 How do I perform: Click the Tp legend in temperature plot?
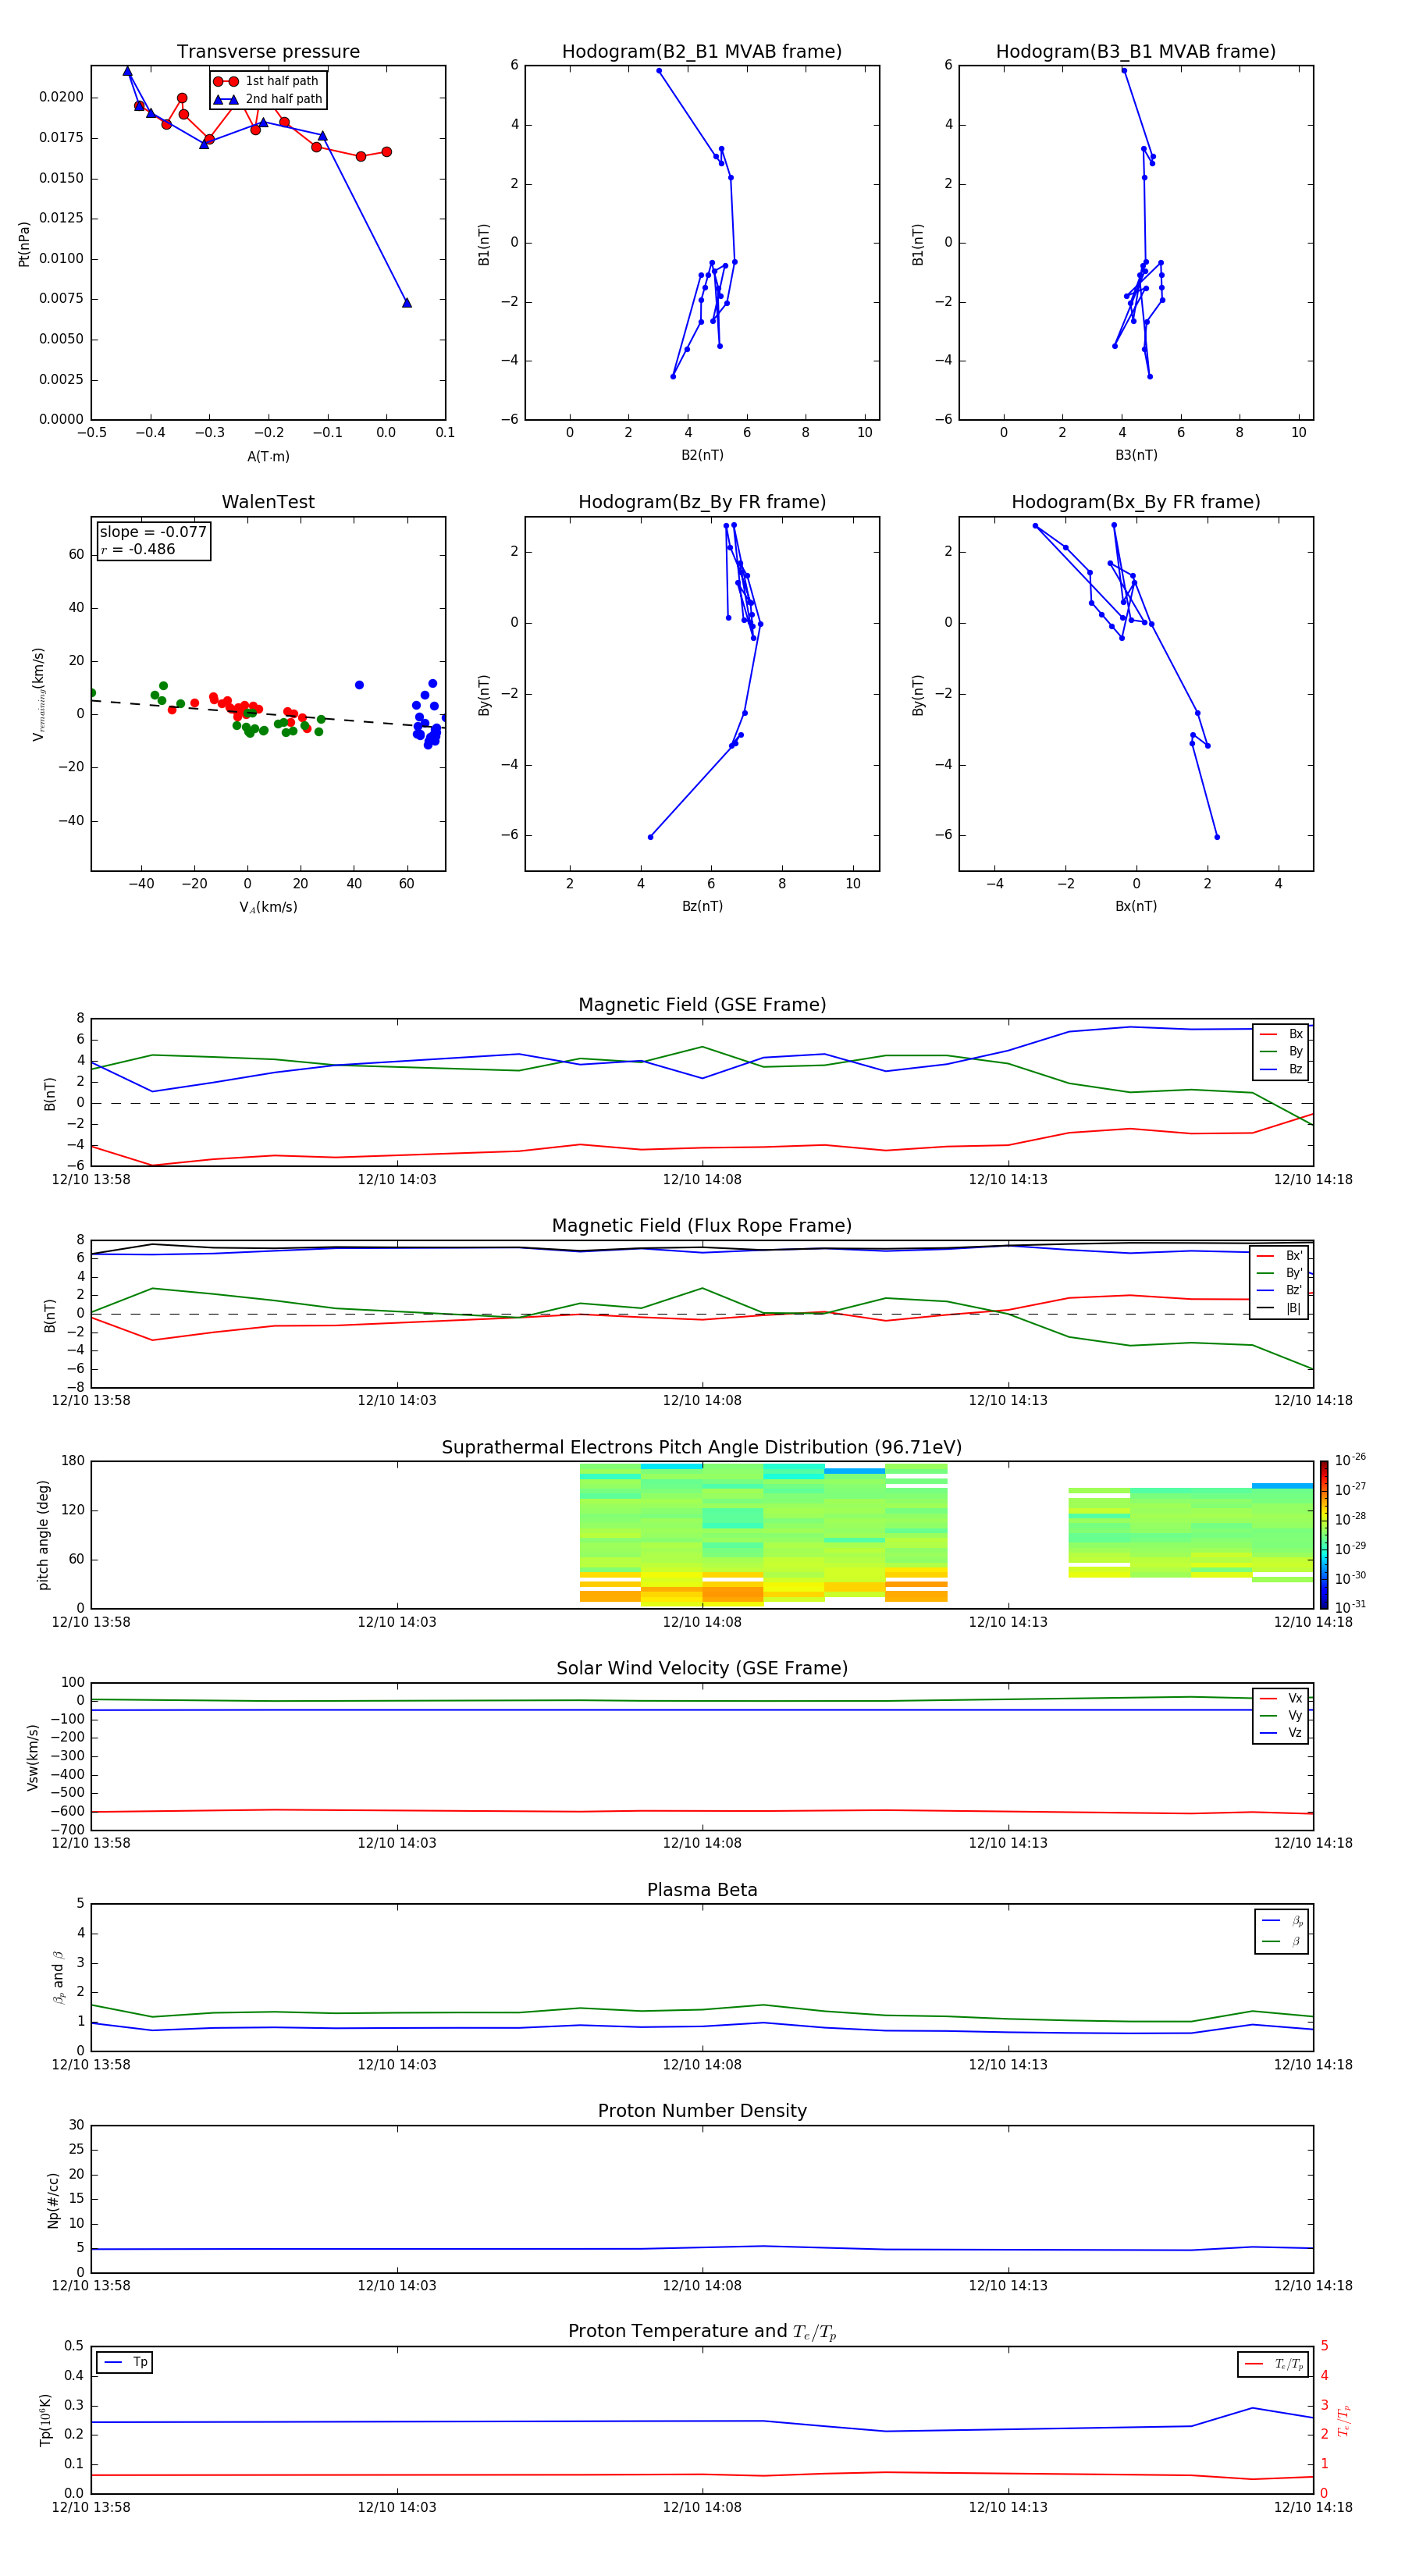pyautogui.click(x=125, y=2363)
